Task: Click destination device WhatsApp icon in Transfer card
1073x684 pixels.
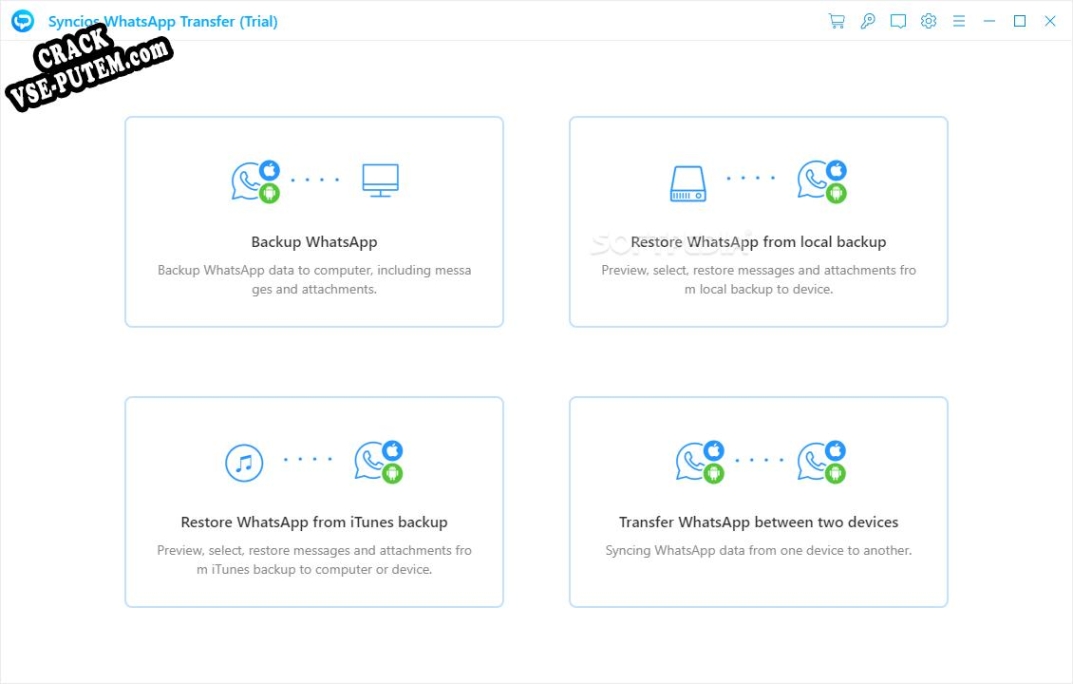Action: click(821, 462)
